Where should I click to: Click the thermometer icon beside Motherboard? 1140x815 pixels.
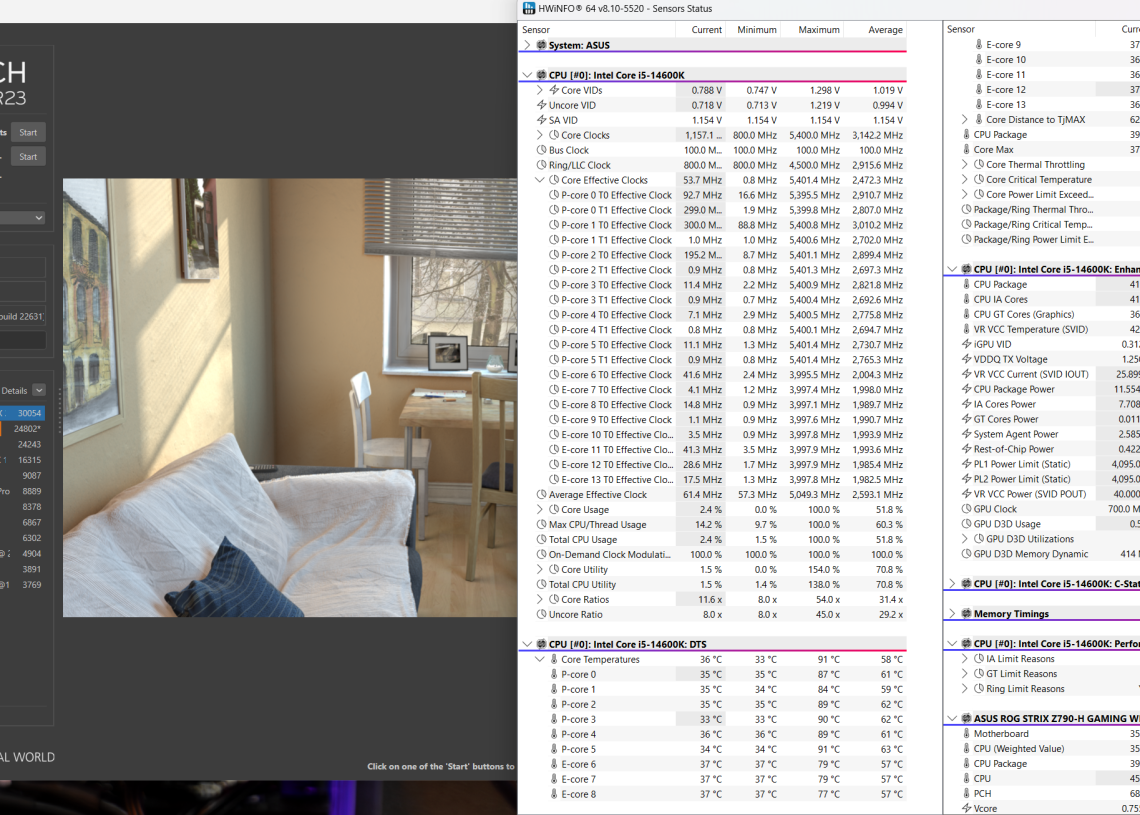click(x=966, y=734)
